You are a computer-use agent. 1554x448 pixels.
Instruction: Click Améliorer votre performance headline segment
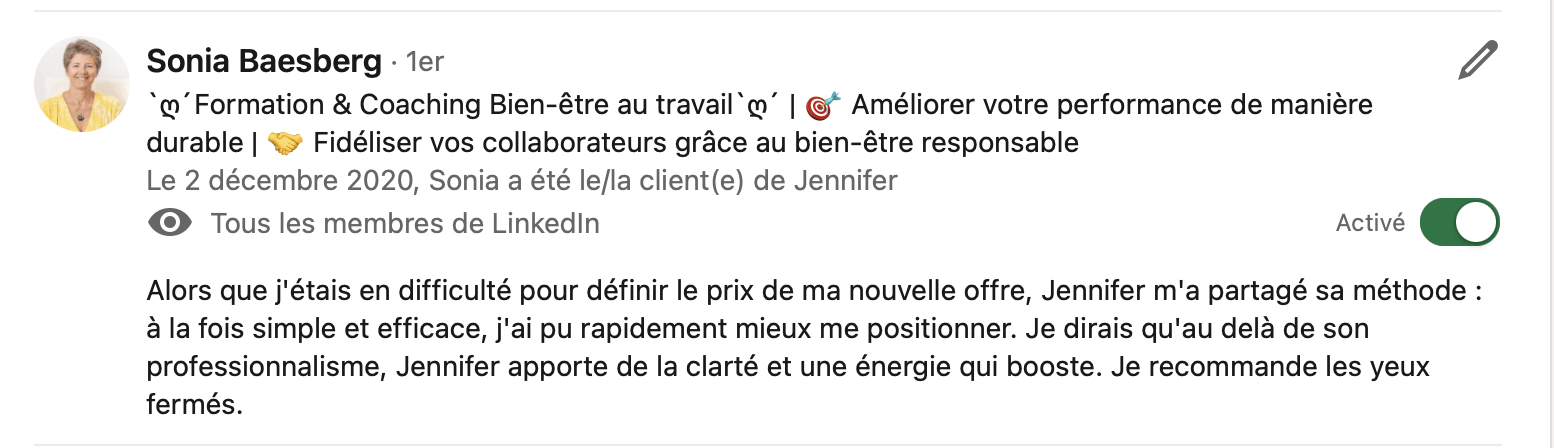(1112, 105)
